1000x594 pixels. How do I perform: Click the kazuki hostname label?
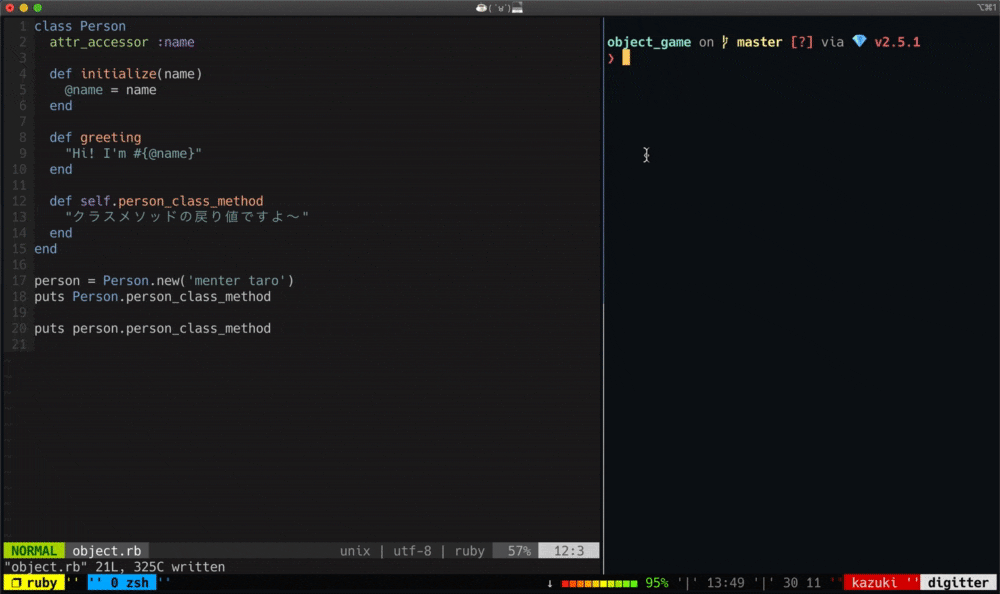pos(876,581)
